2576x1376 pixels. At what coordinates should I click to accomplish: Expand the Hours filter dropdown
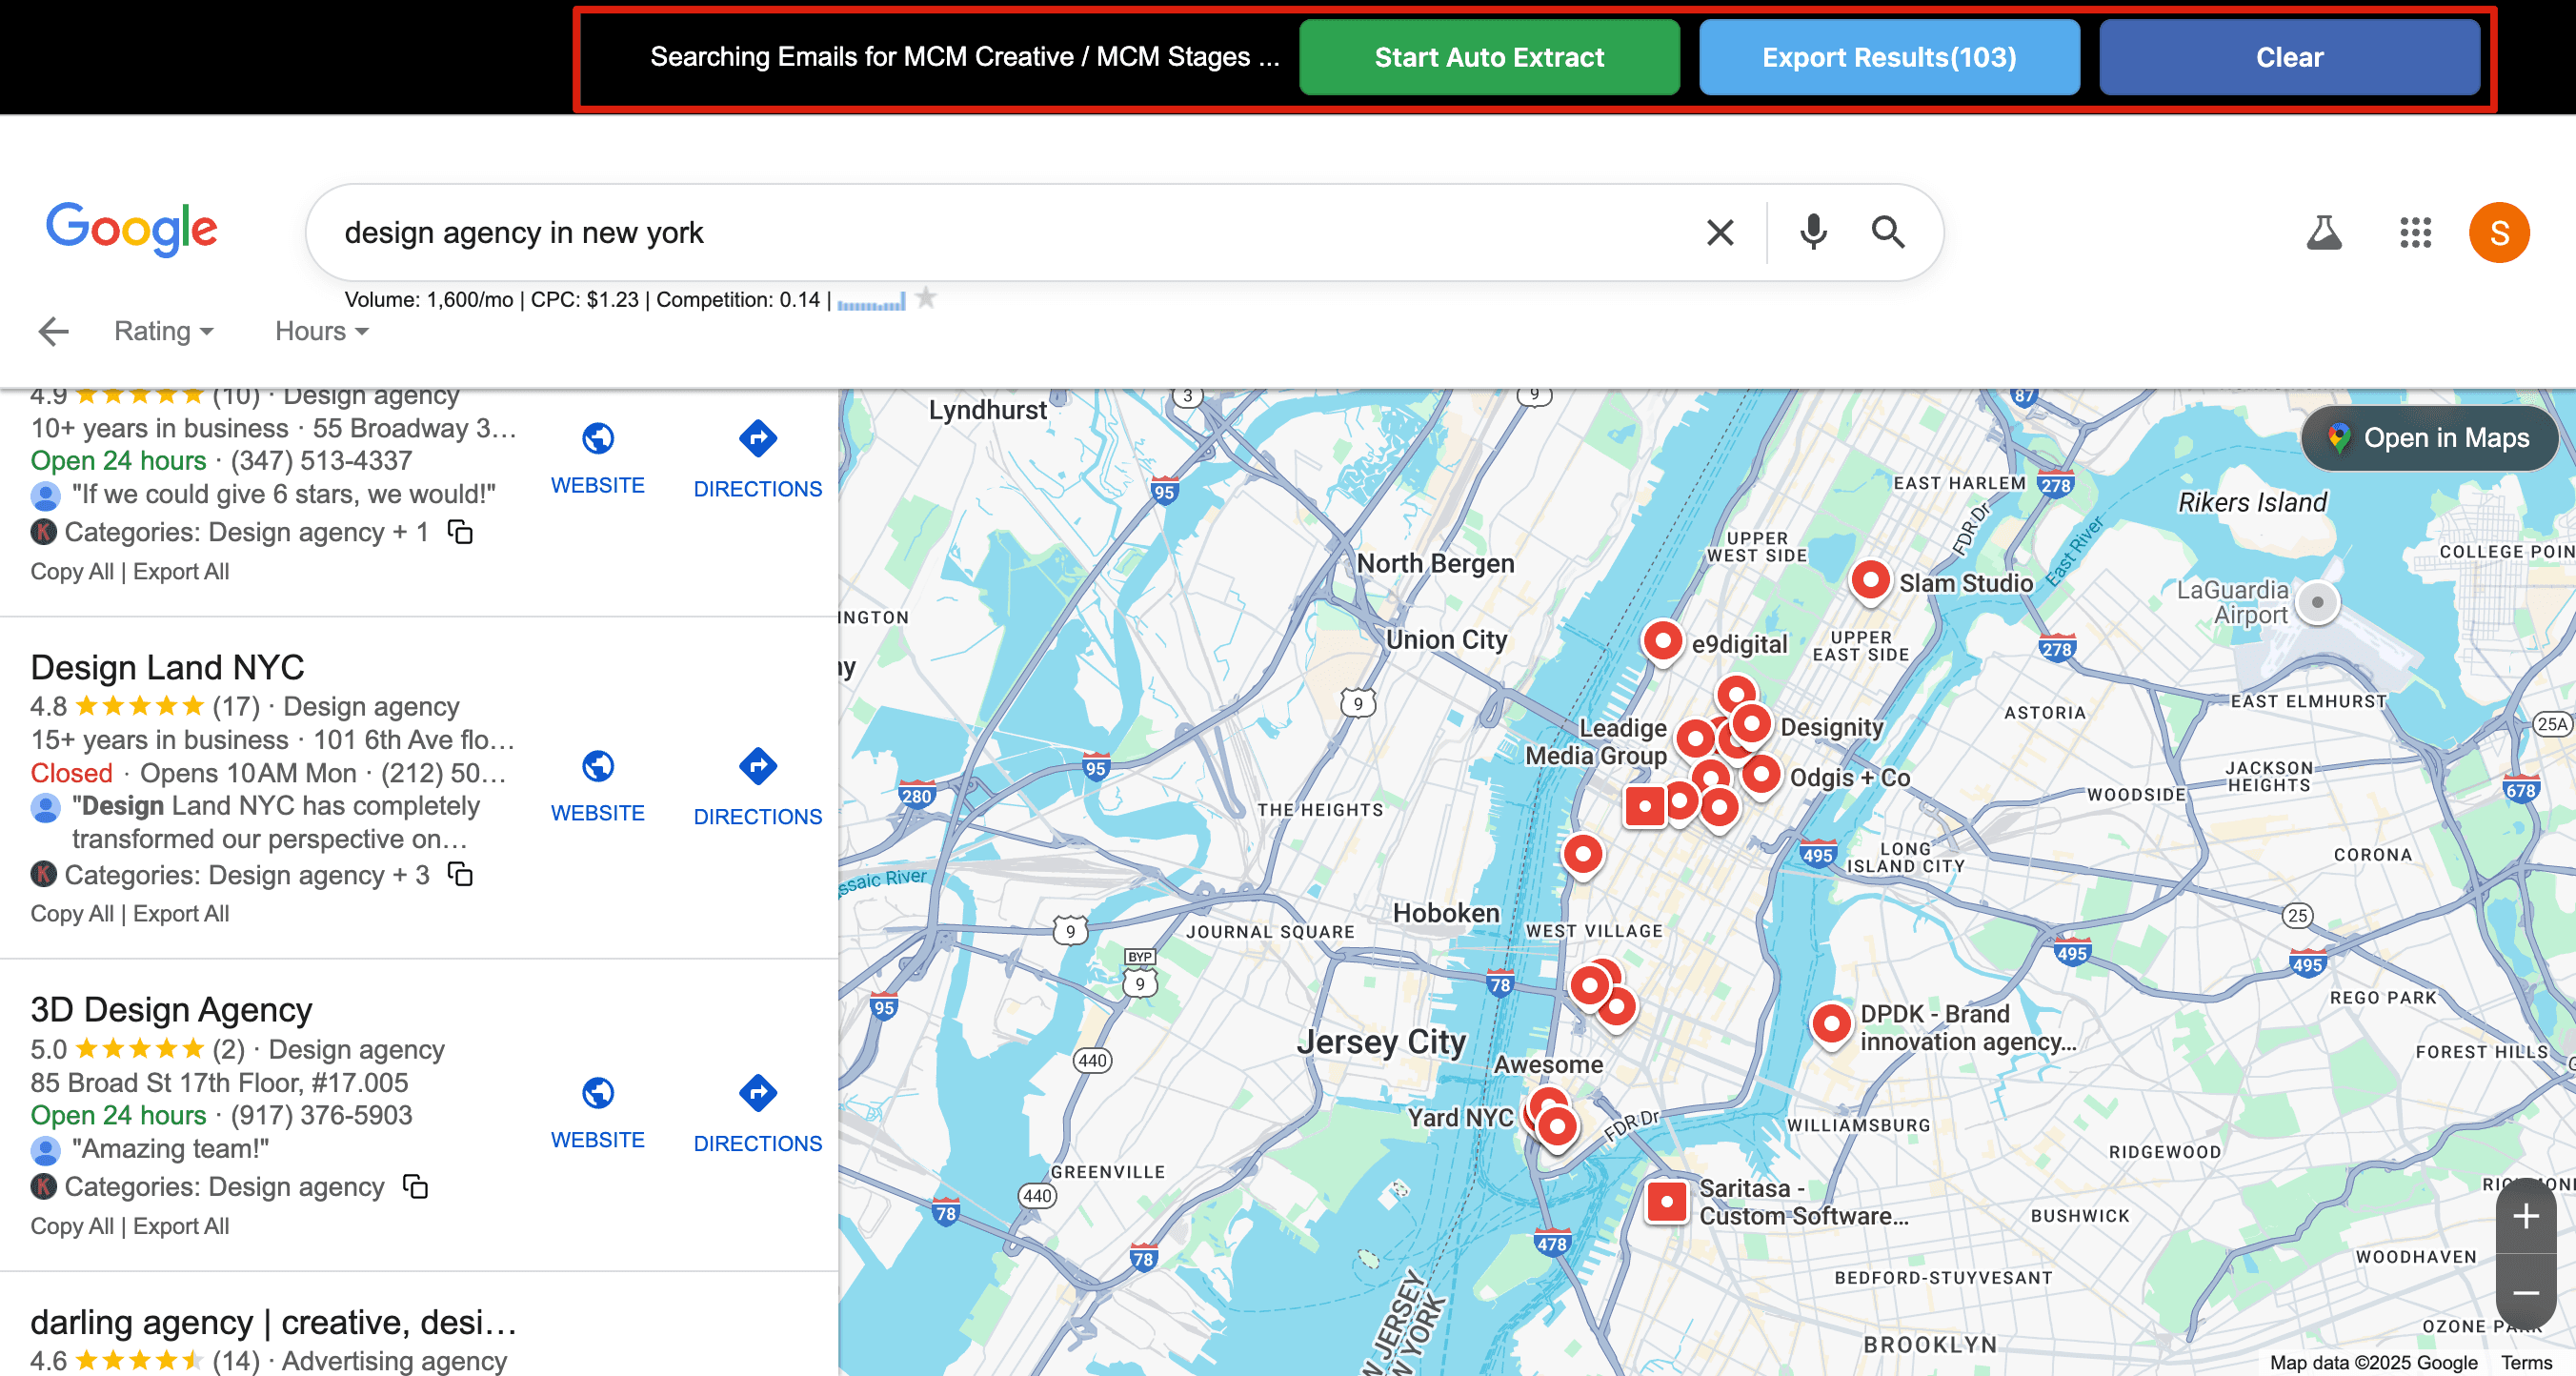click(321, 331)
